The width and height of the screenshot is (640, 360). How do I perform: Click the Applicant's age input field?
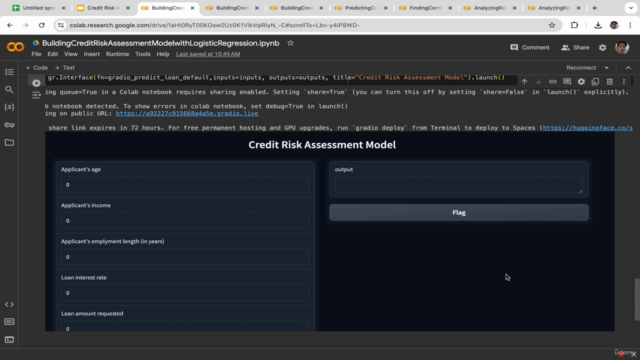pyautogui.click(x=185, y=185)
